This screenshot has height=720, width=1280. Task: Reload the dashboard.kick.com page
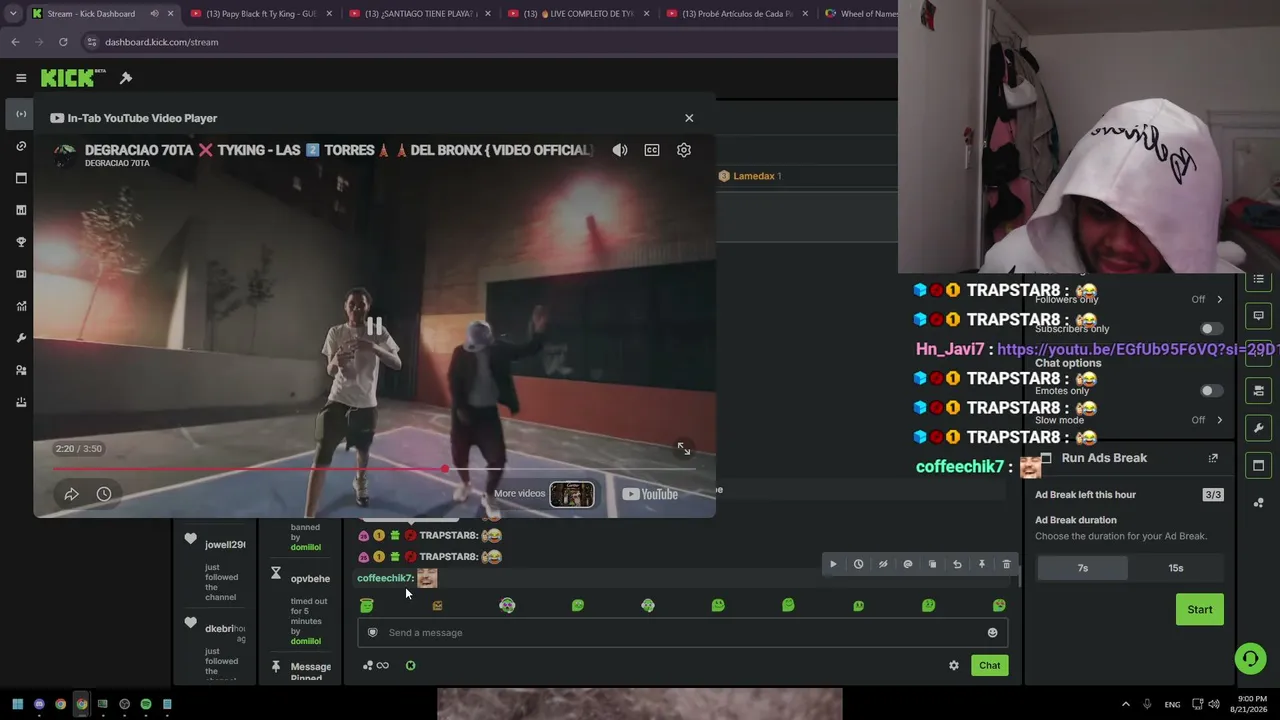pyautogui.click(x=63, y=42)
